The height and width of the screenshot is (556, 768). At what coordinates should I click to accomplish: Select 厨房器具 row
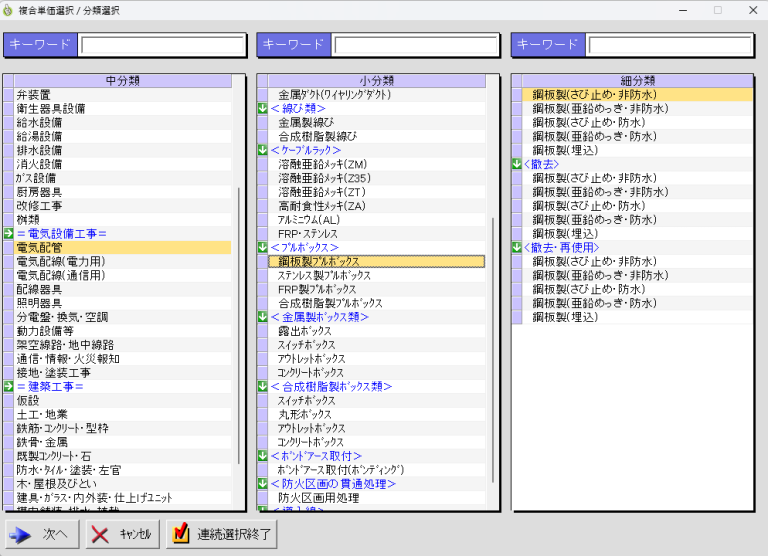122,192
